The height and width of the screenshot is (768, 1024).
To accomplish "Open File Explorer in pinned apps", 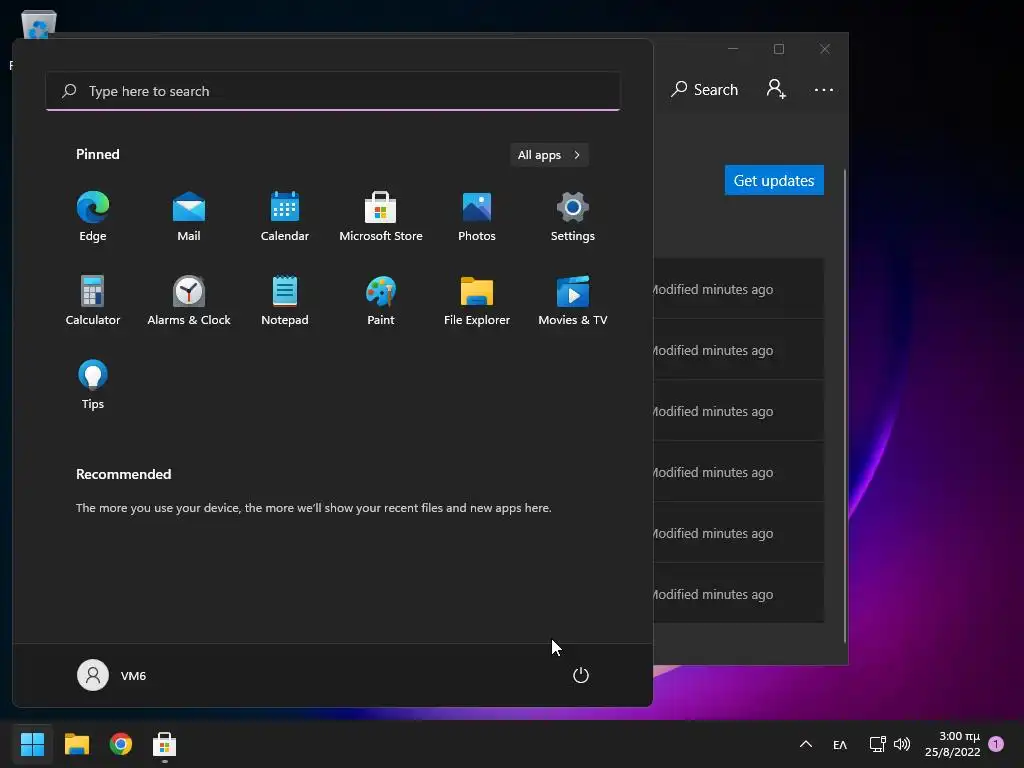I will pyautogui.click(x=477, y=300).
